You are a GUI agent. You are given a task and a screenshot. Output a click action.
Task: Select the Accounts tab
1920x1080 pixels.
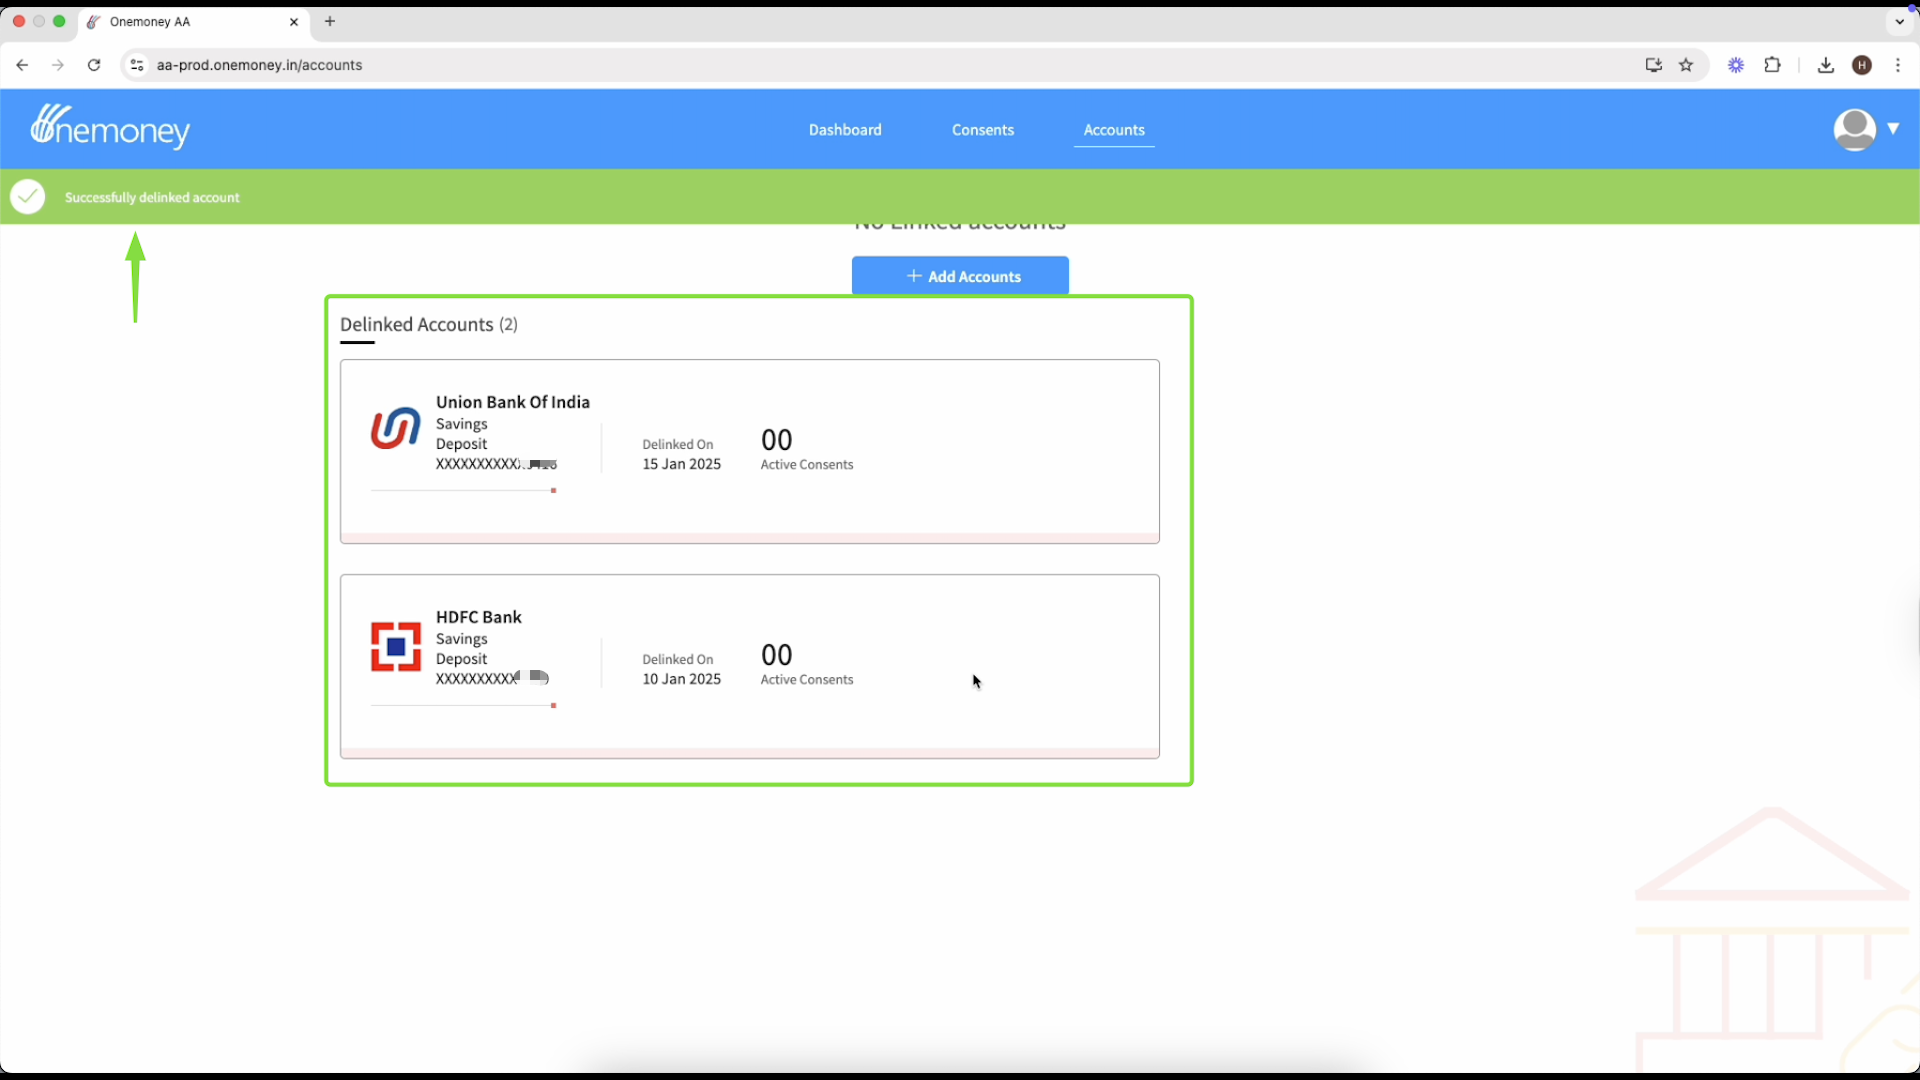tap(1114, 130)
